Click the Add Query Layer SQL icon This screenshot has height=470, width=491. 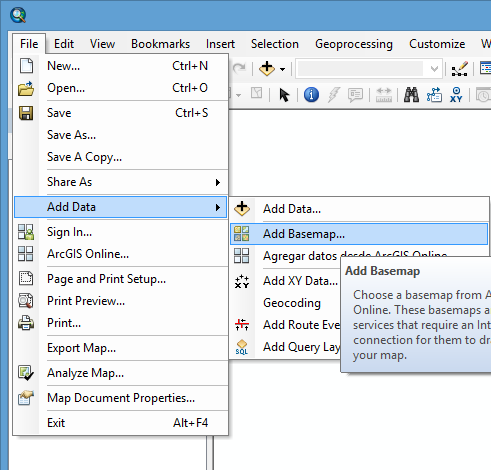242,347
